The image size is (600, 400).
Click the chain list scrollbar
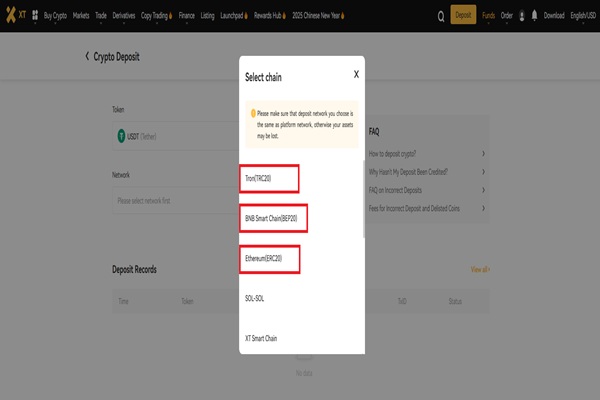[363, 199]
